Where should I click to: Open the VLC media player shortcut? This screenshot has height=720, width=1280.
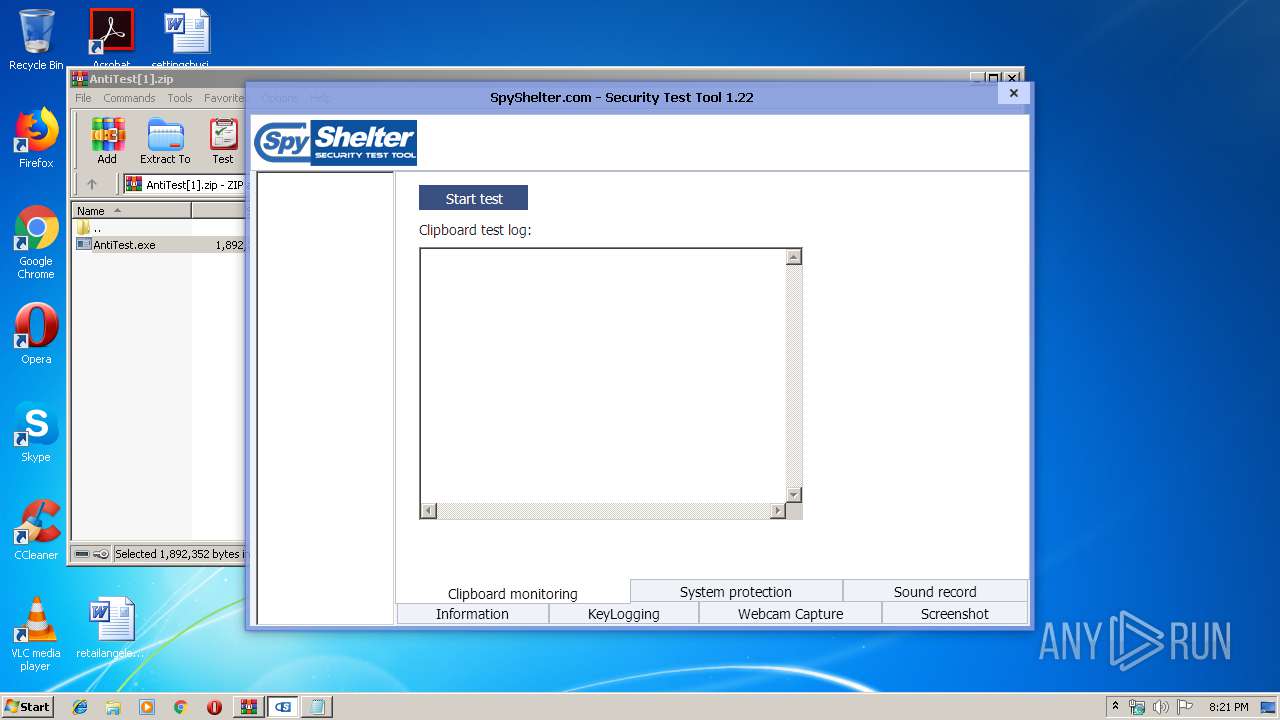36,633
